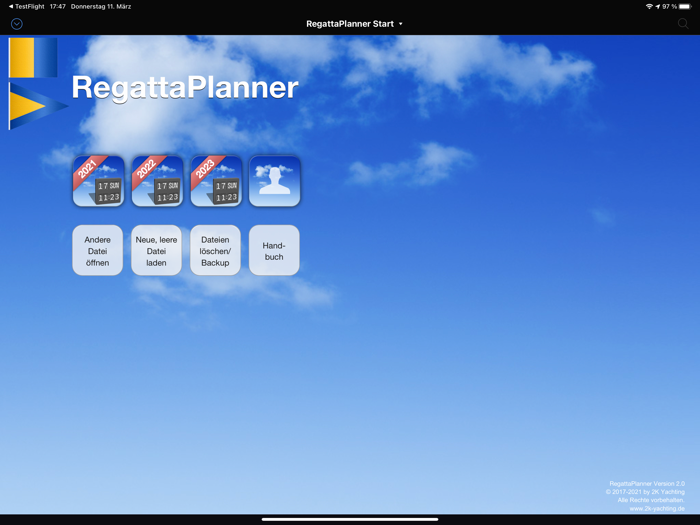
Task: Tap the search magnifier icon
Action: [683, 24]
